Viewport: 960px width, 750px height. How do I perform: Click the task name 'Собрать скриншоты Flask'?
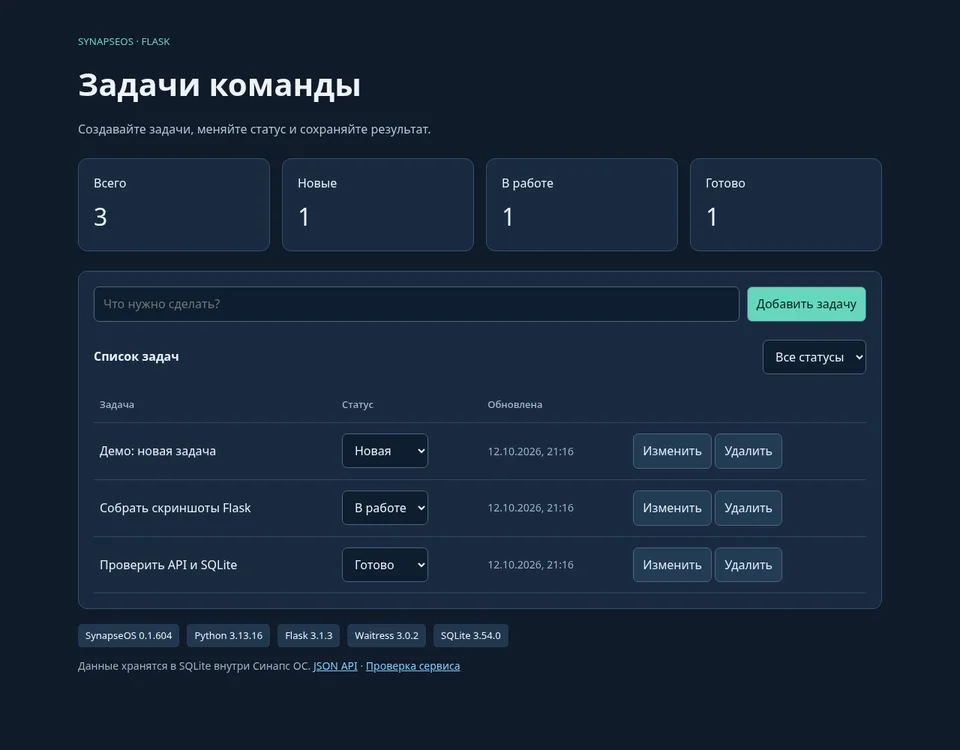point(175,508)
